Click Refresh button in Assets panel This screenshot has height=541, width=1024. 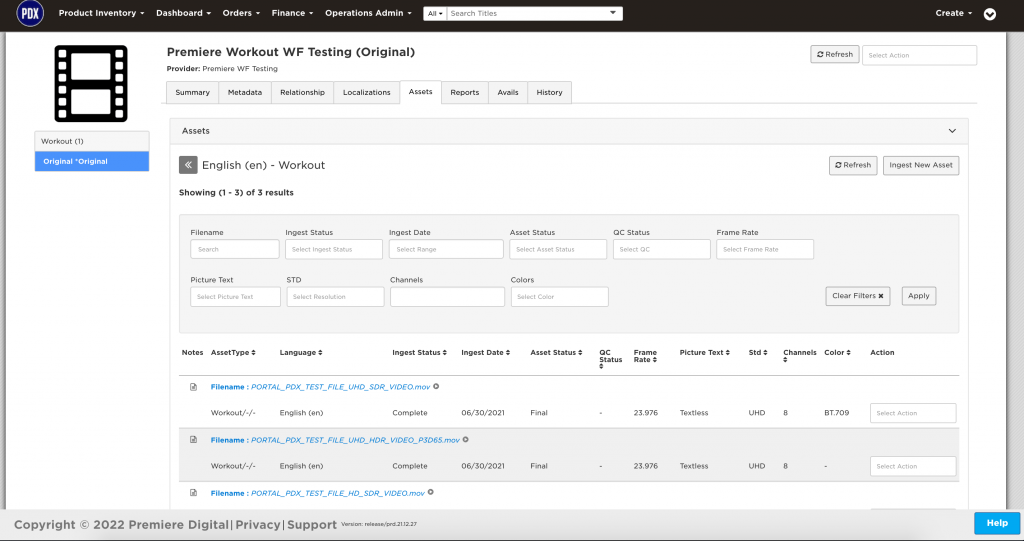(x=853, y=165)
